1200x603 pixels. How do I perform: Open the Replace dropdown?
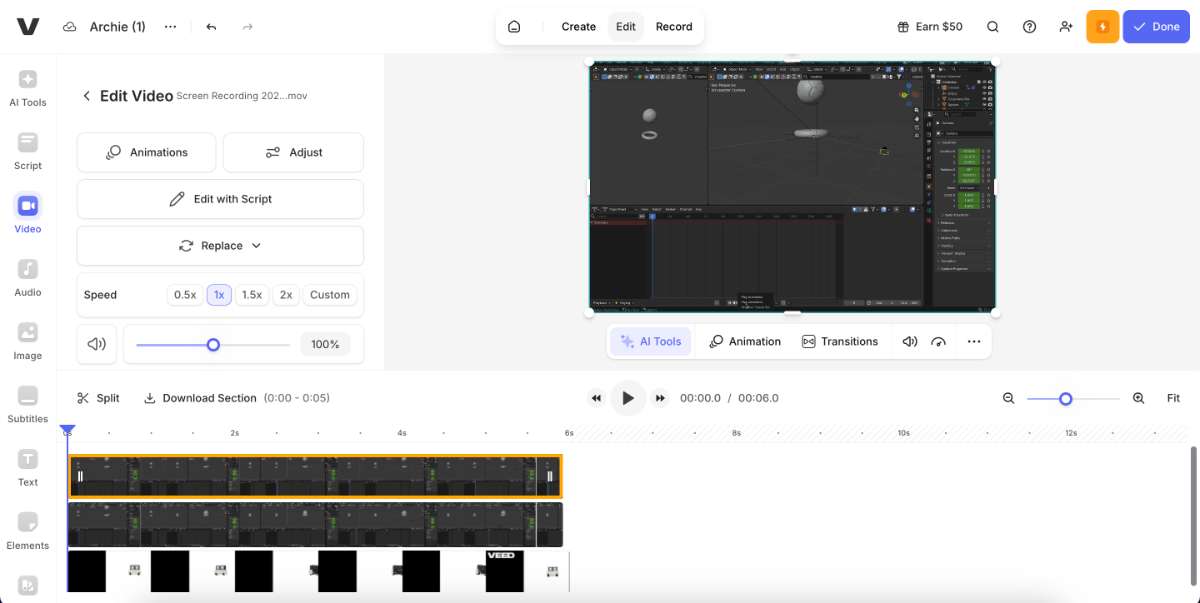pyautogui.click(x=220, y=246)
